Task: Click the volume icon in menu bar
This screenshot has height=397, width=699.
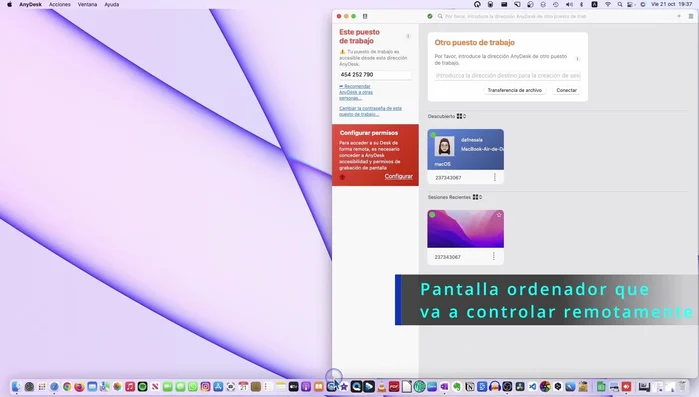Action: pyautogui.click(x=569, y=4)
